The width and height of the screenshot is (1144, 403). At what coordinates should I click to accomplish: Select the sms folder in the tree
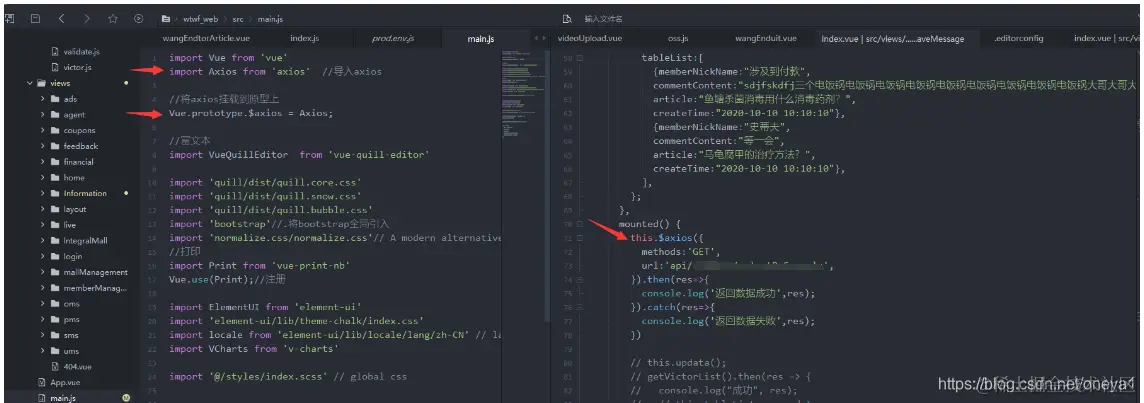71,335
